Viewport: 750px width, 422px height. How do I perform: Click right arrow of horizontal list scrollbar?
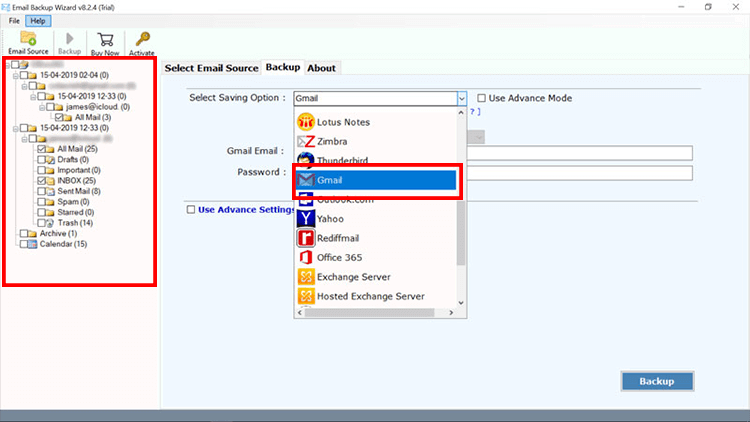point(451,312)
